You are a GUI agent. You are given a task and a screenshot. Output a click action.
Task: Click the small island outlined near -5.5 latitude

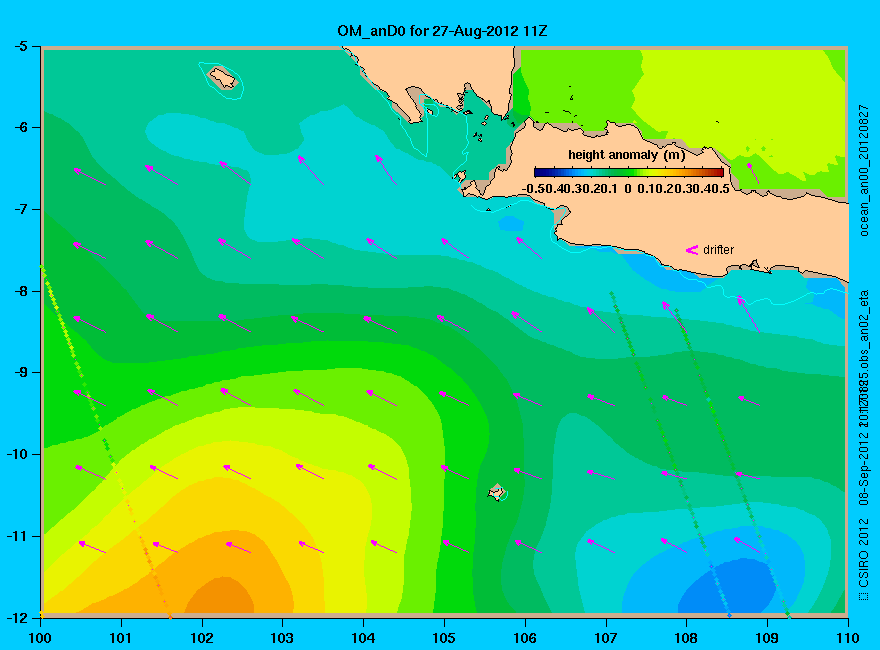click(223, 78)
